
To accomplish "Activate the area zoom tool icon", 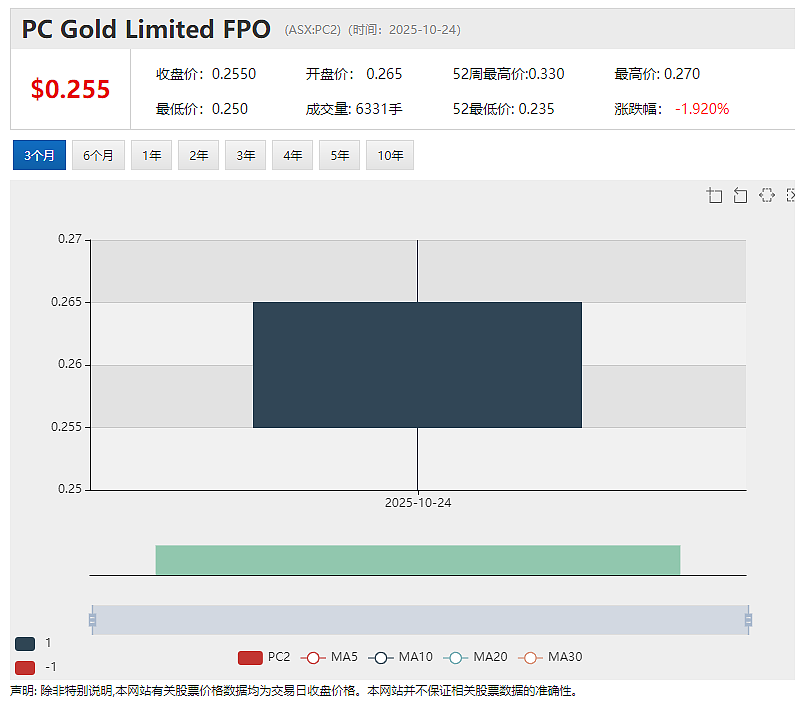I will (x=714, y=195).
